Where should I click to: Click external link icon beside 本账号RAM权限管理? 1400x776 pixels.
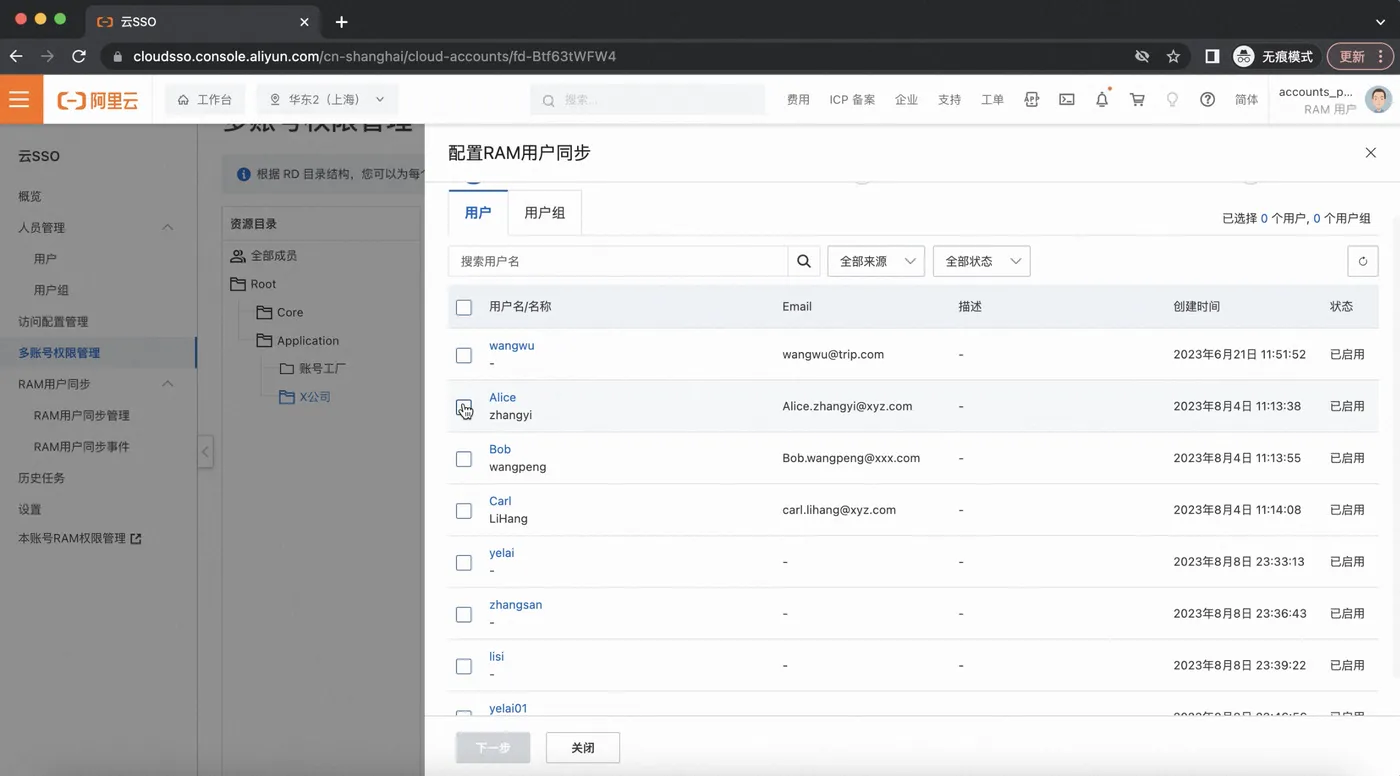pos(136,538)
